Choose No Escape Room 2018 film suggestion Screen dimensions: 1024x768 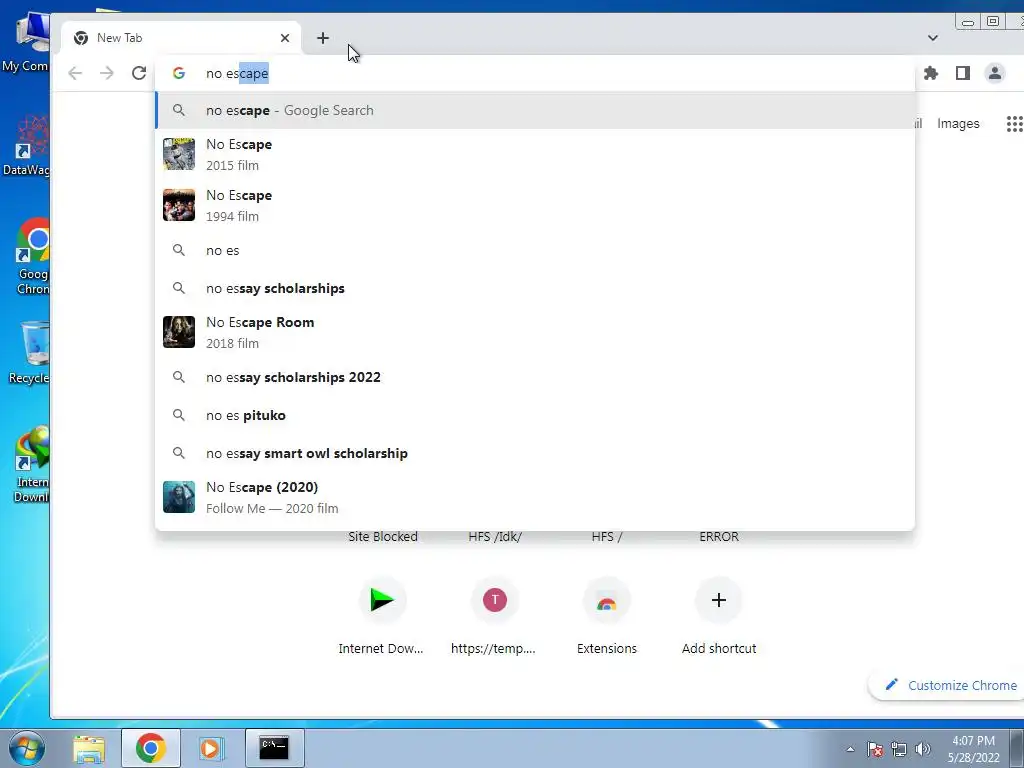coord(535,332)
